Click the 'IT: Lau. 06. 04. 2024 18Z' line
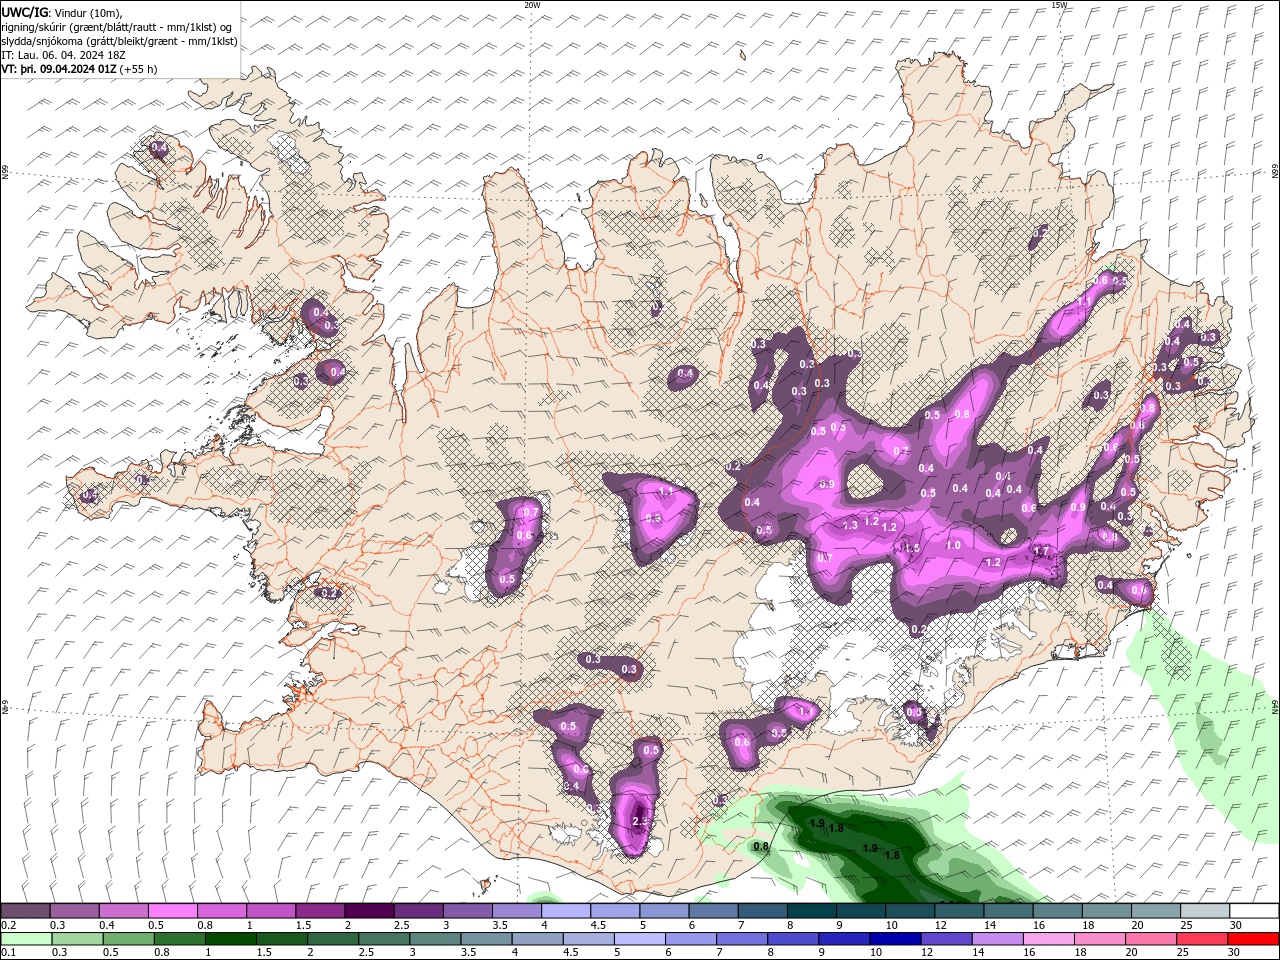This screenshot has width=1280, height=960. (63, 55)
